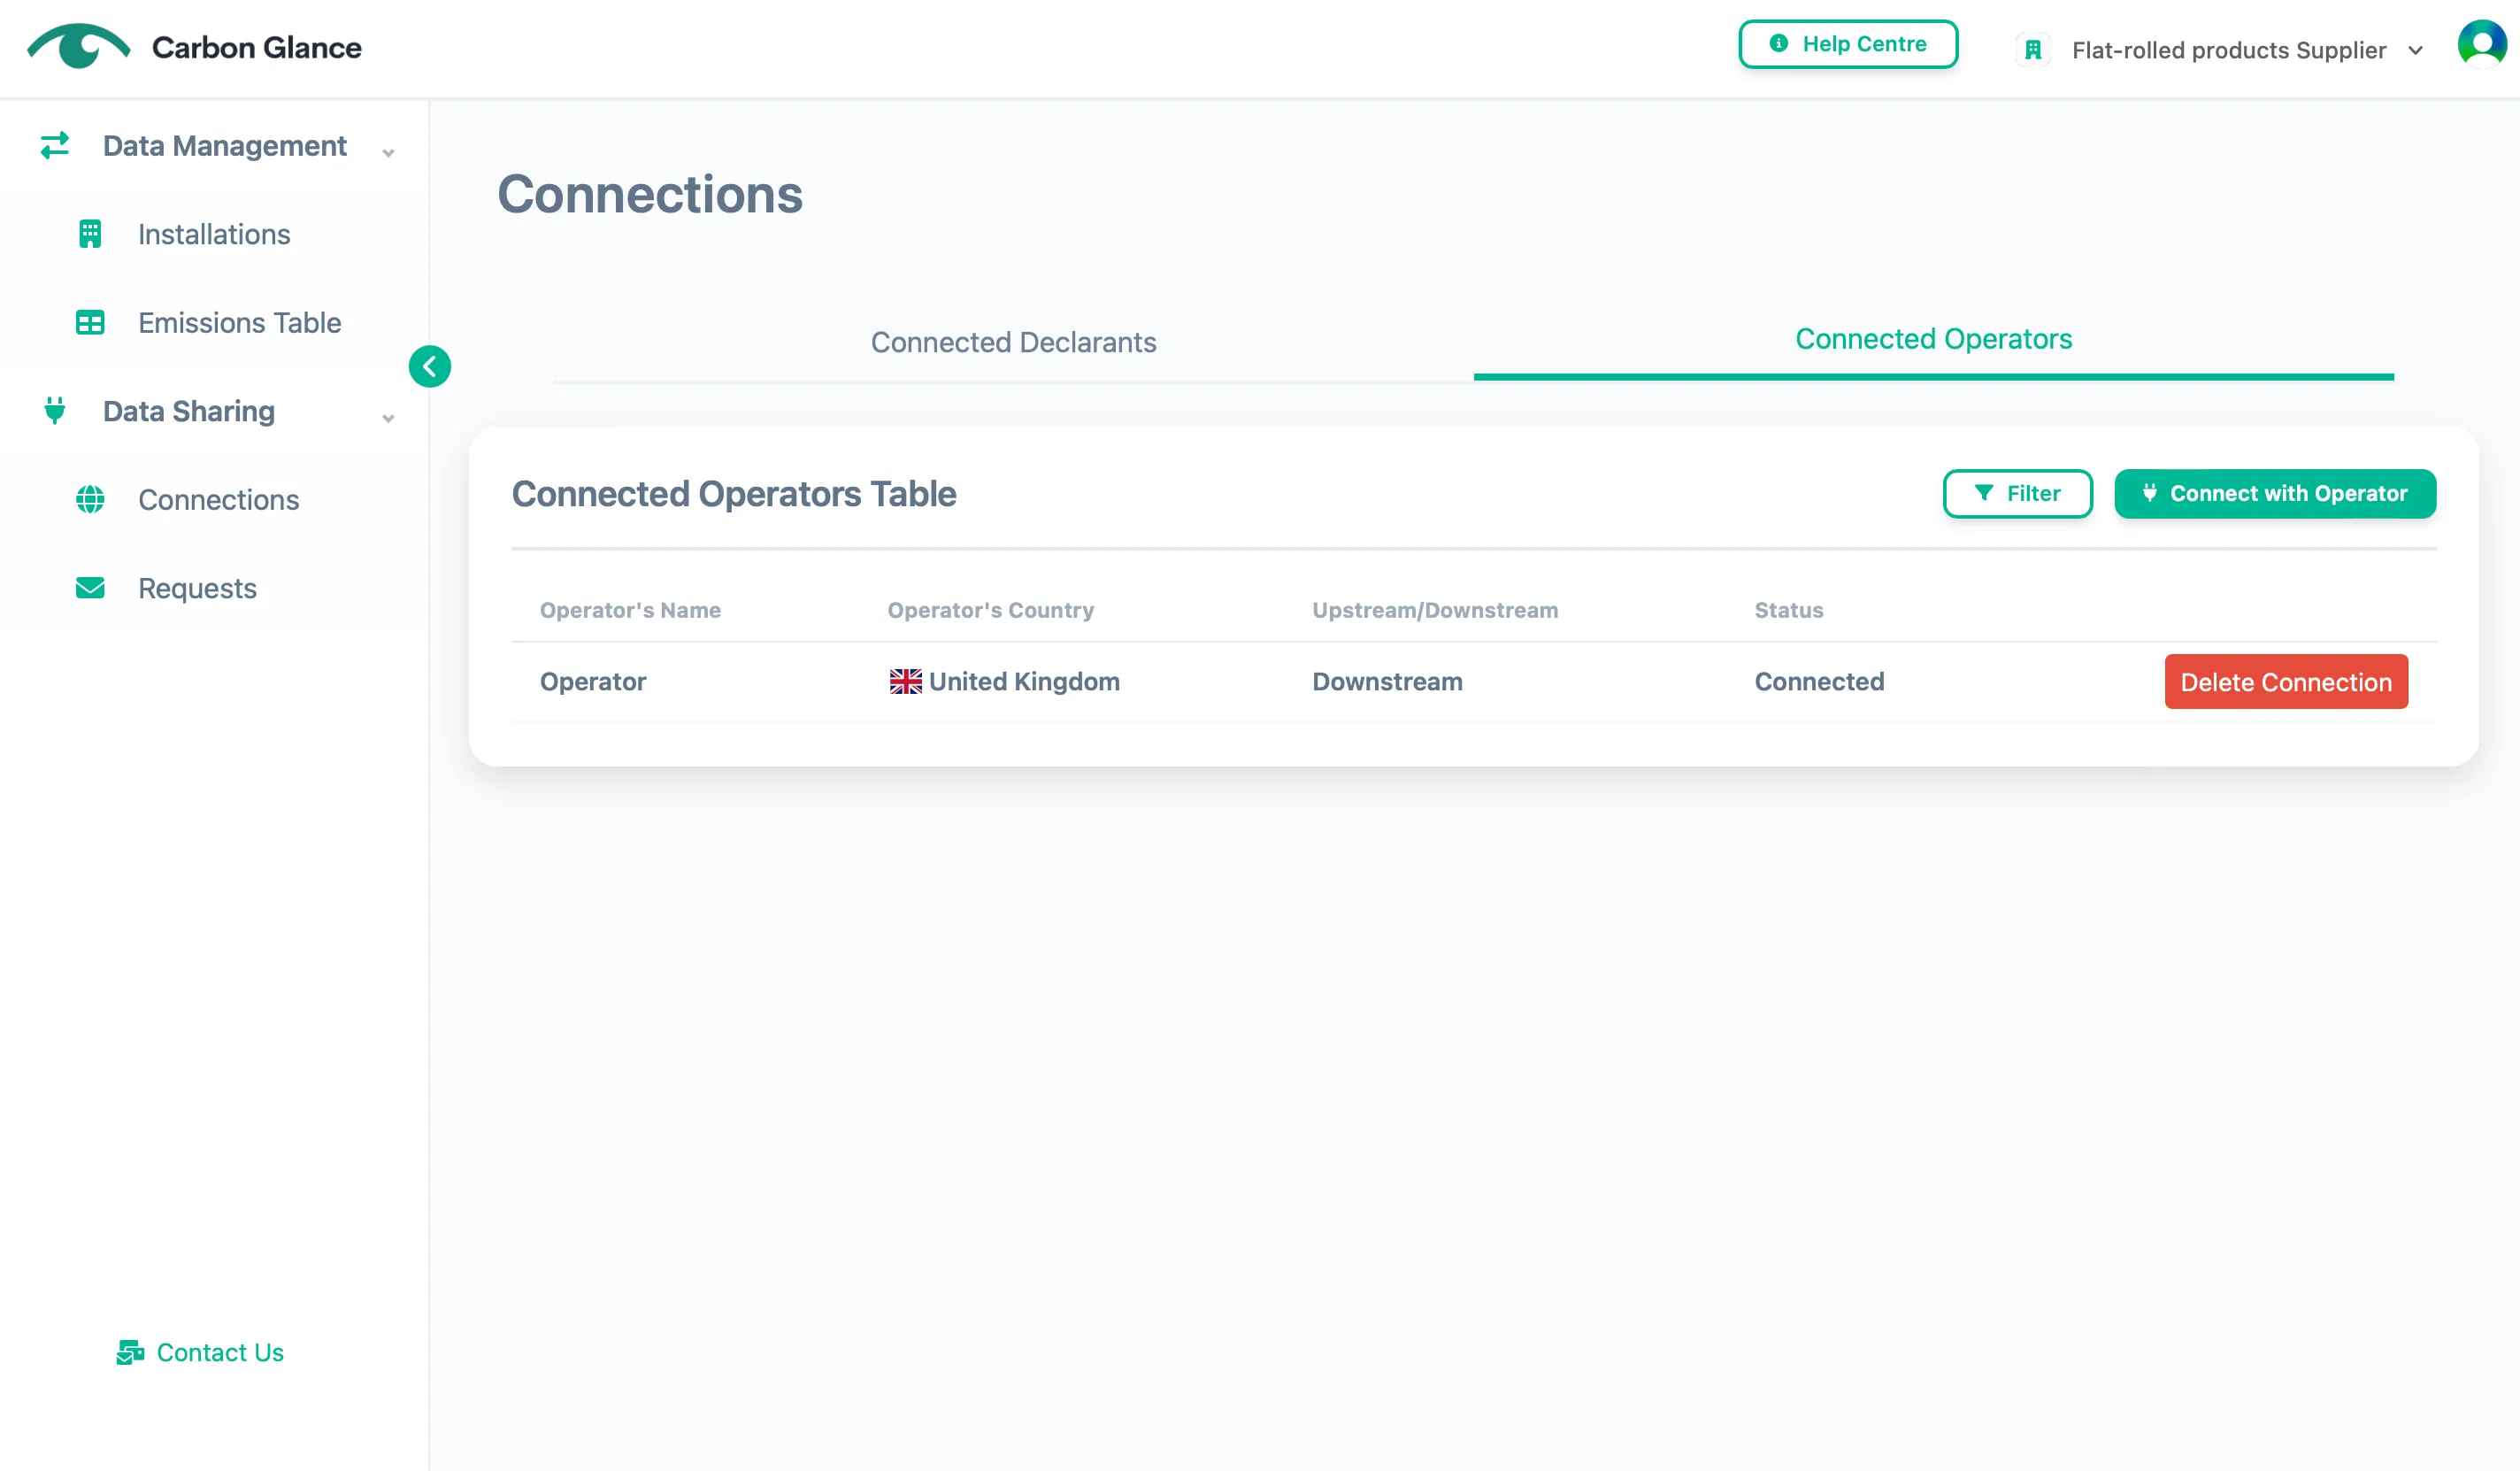Click the Data Sharing plug icon

55,411
